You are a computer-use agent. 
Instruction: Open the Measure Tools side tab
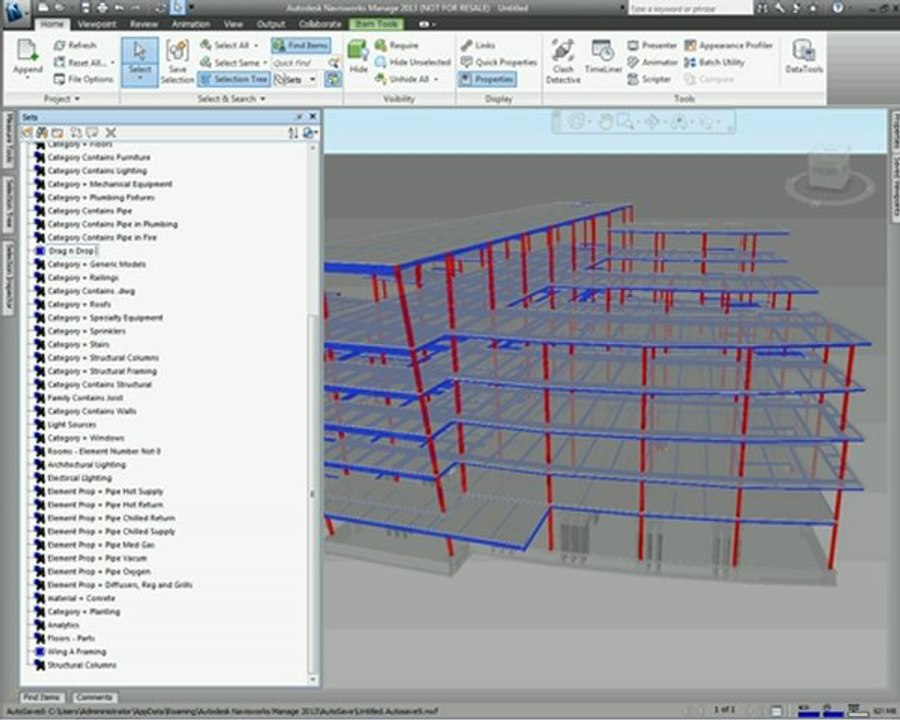pyautogui.click(x=9, y=138)
